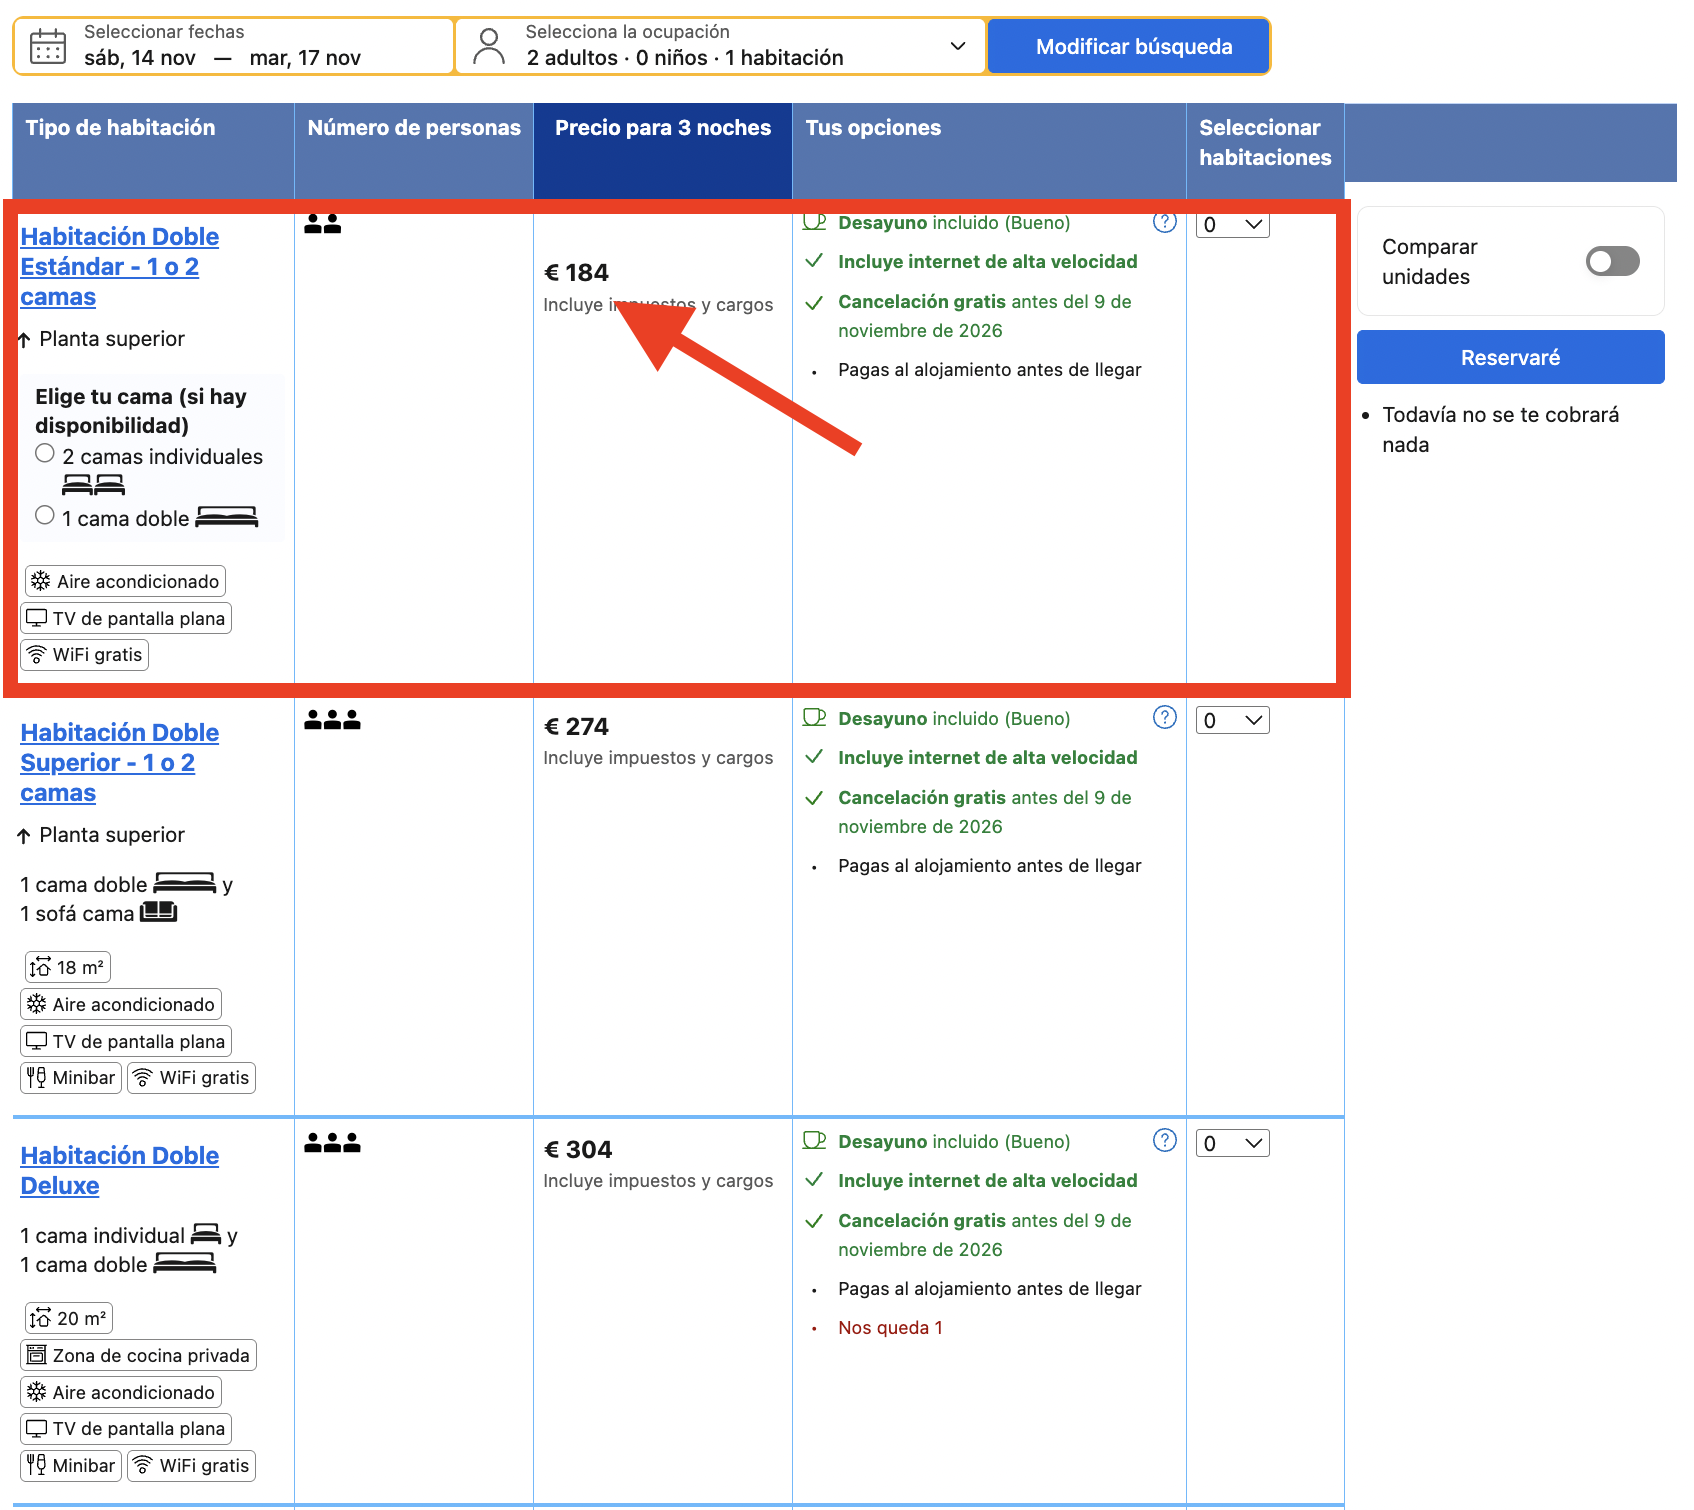Click the breakfast cup icon in Superior row
The image size is (1694, 1510).
pos(815,717)
